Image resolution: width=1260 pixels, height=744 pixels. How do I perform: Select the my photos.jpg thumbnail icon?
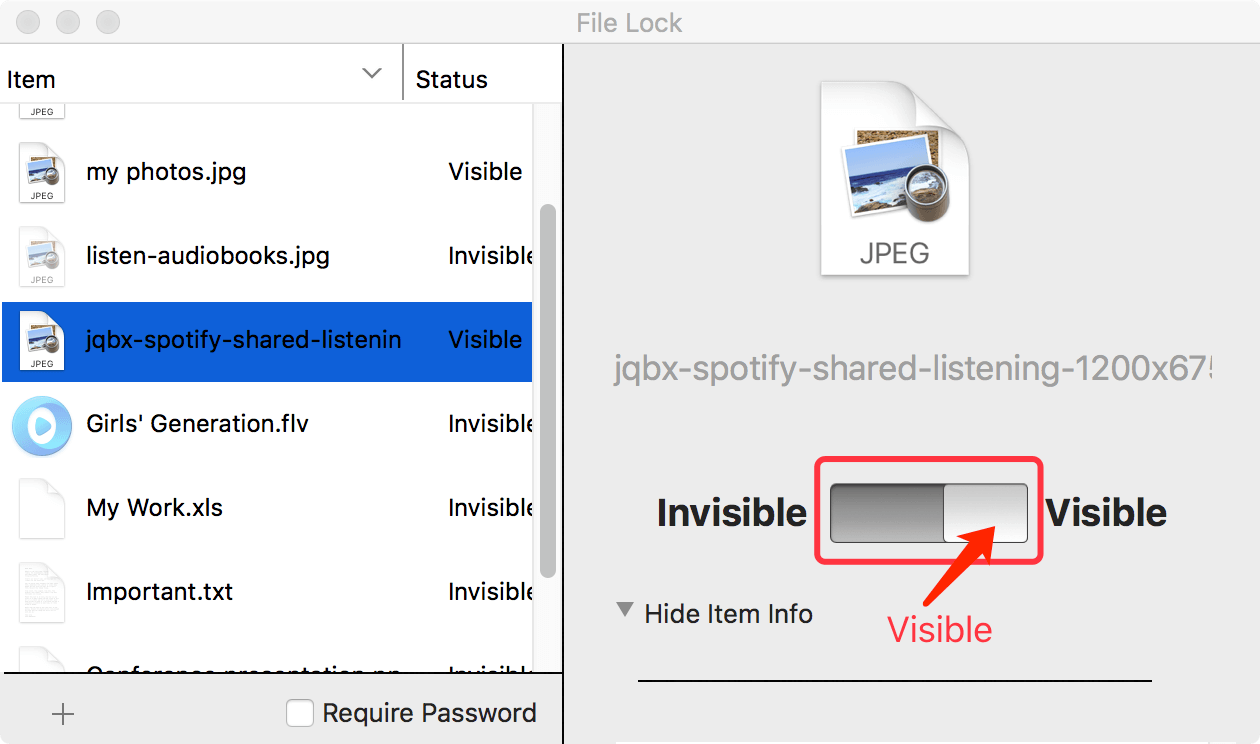pos(41,171)
